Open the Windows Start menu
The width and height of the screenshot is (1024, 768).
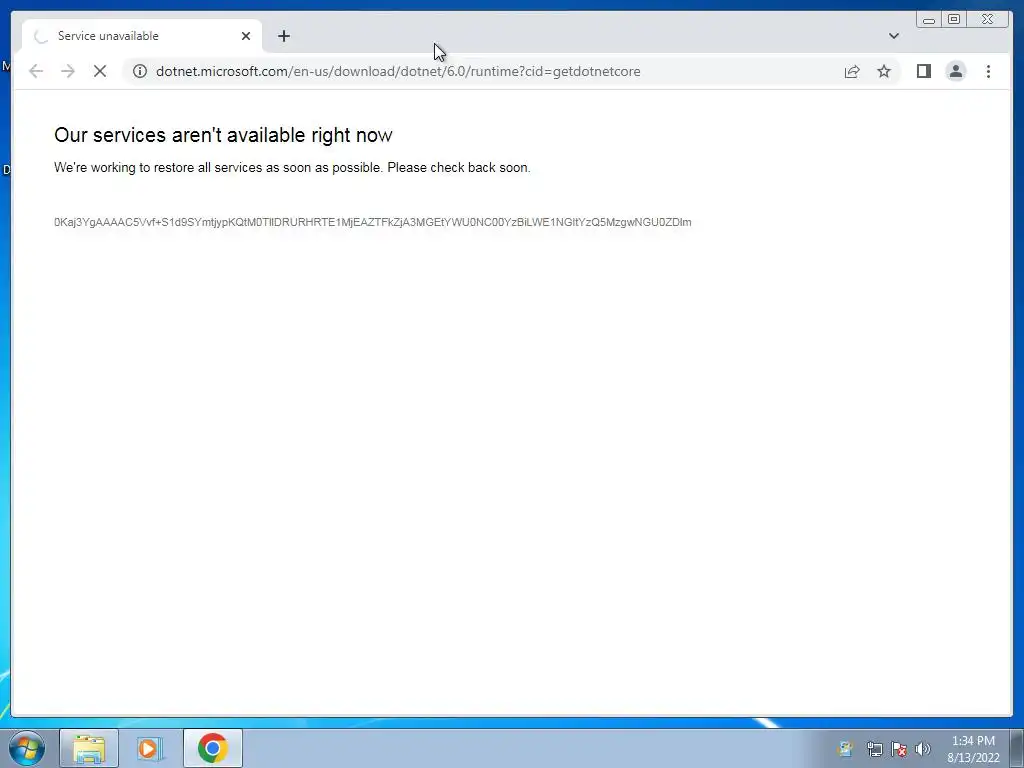(x=27, y=748)
